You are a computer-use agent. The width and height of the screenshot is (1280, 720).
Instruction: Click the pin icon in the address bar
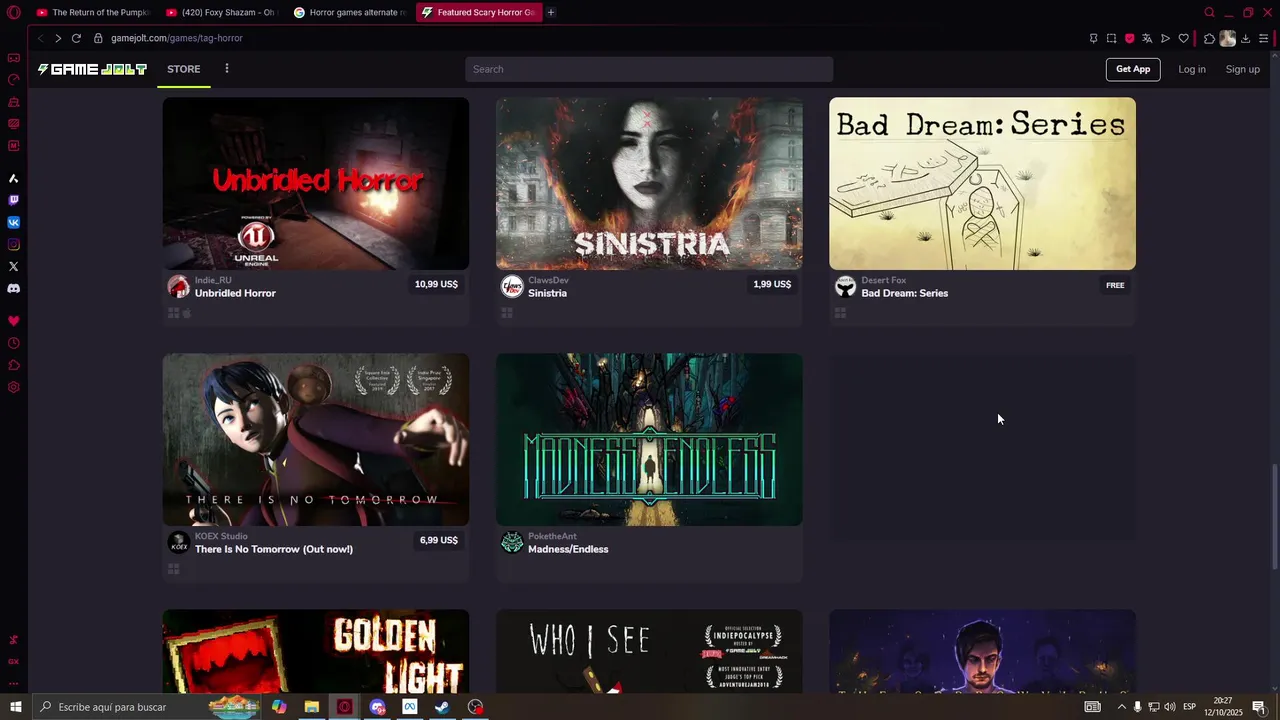tap(1093, 38)
